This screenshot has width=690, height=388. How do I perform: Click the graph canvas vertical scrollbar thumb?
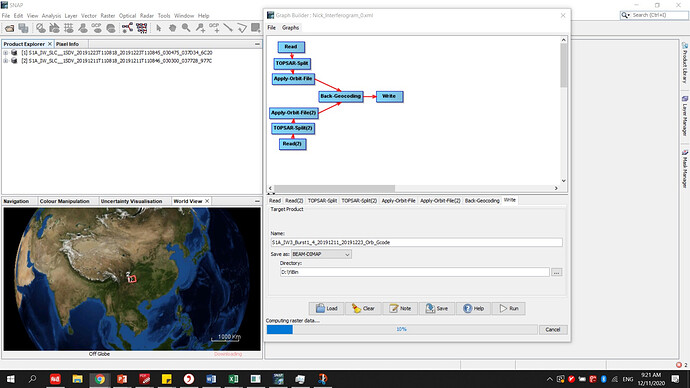(563, 65)
